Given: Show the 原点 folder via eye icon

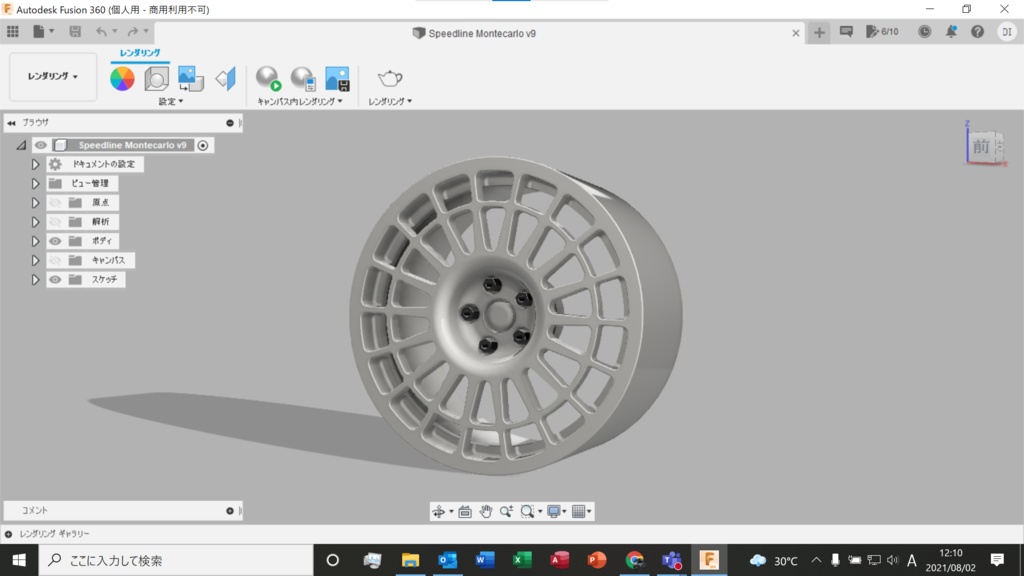Looking at the screenshot, I should [x=55, y=203].
